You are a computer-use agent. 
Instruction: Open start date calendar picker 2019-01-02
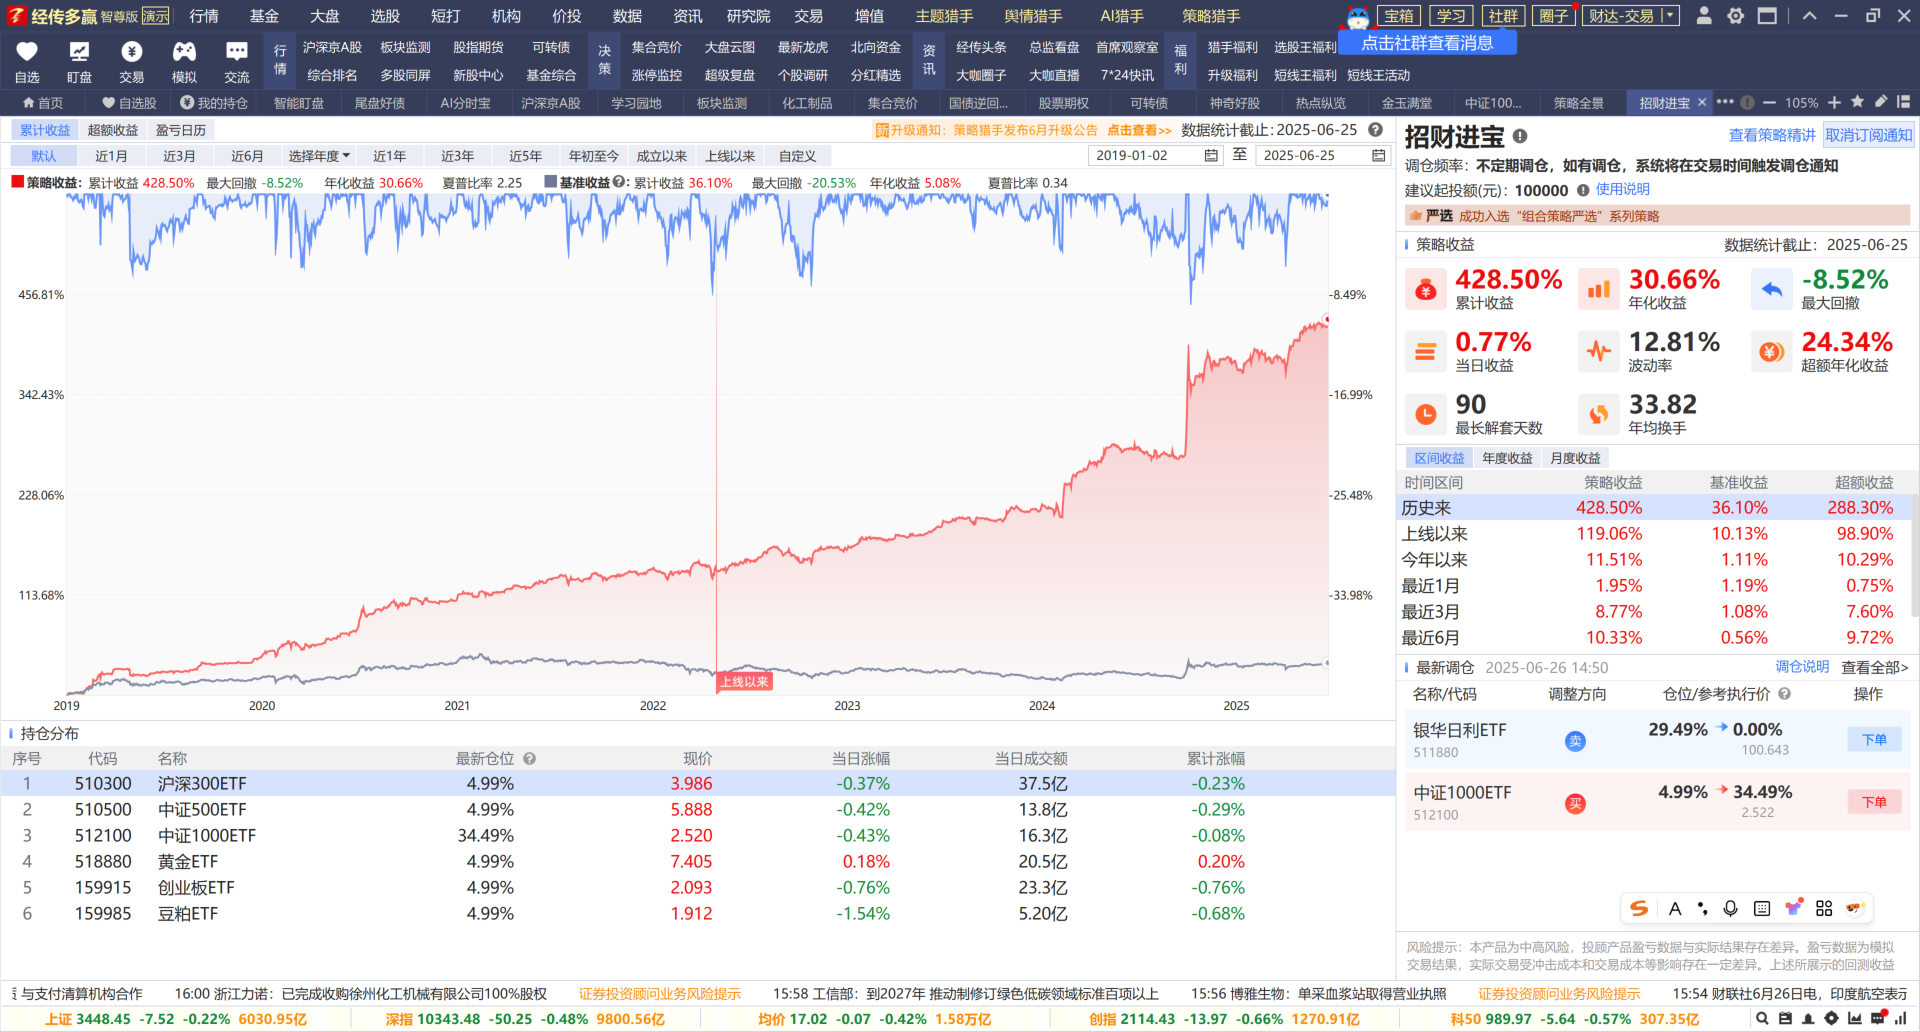click(x=1211, y=155)
